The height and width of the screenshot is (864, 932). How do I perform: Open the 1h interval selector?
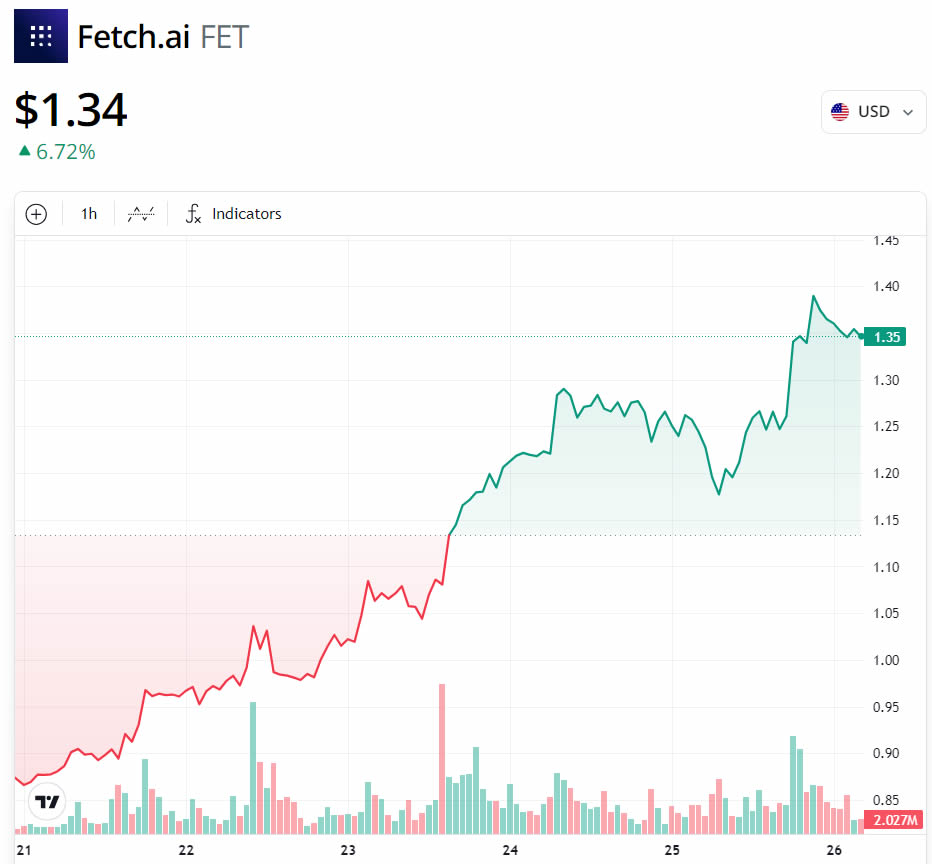(x=89, y=214)
